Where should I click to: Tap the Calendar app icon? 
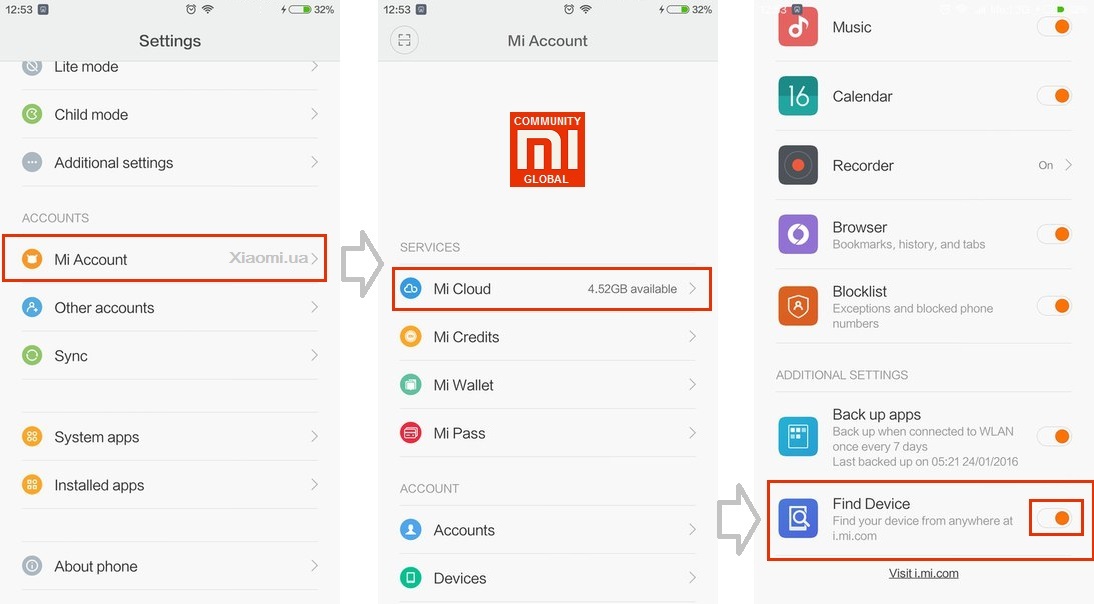(x=798, y=96)
